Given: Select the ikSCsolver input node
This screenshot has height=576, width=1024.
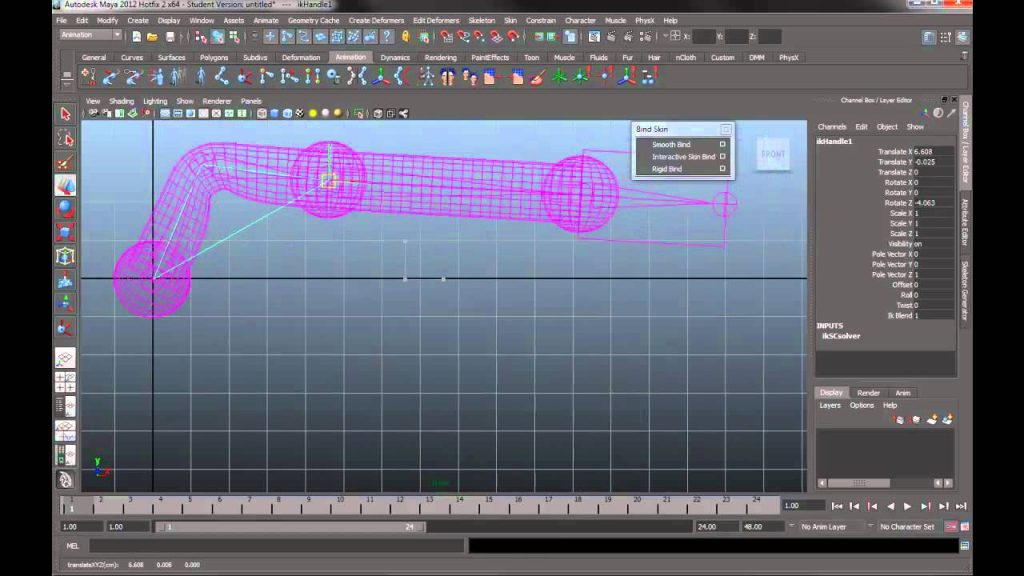Looking at the screenshot, I should click(840, 336).
